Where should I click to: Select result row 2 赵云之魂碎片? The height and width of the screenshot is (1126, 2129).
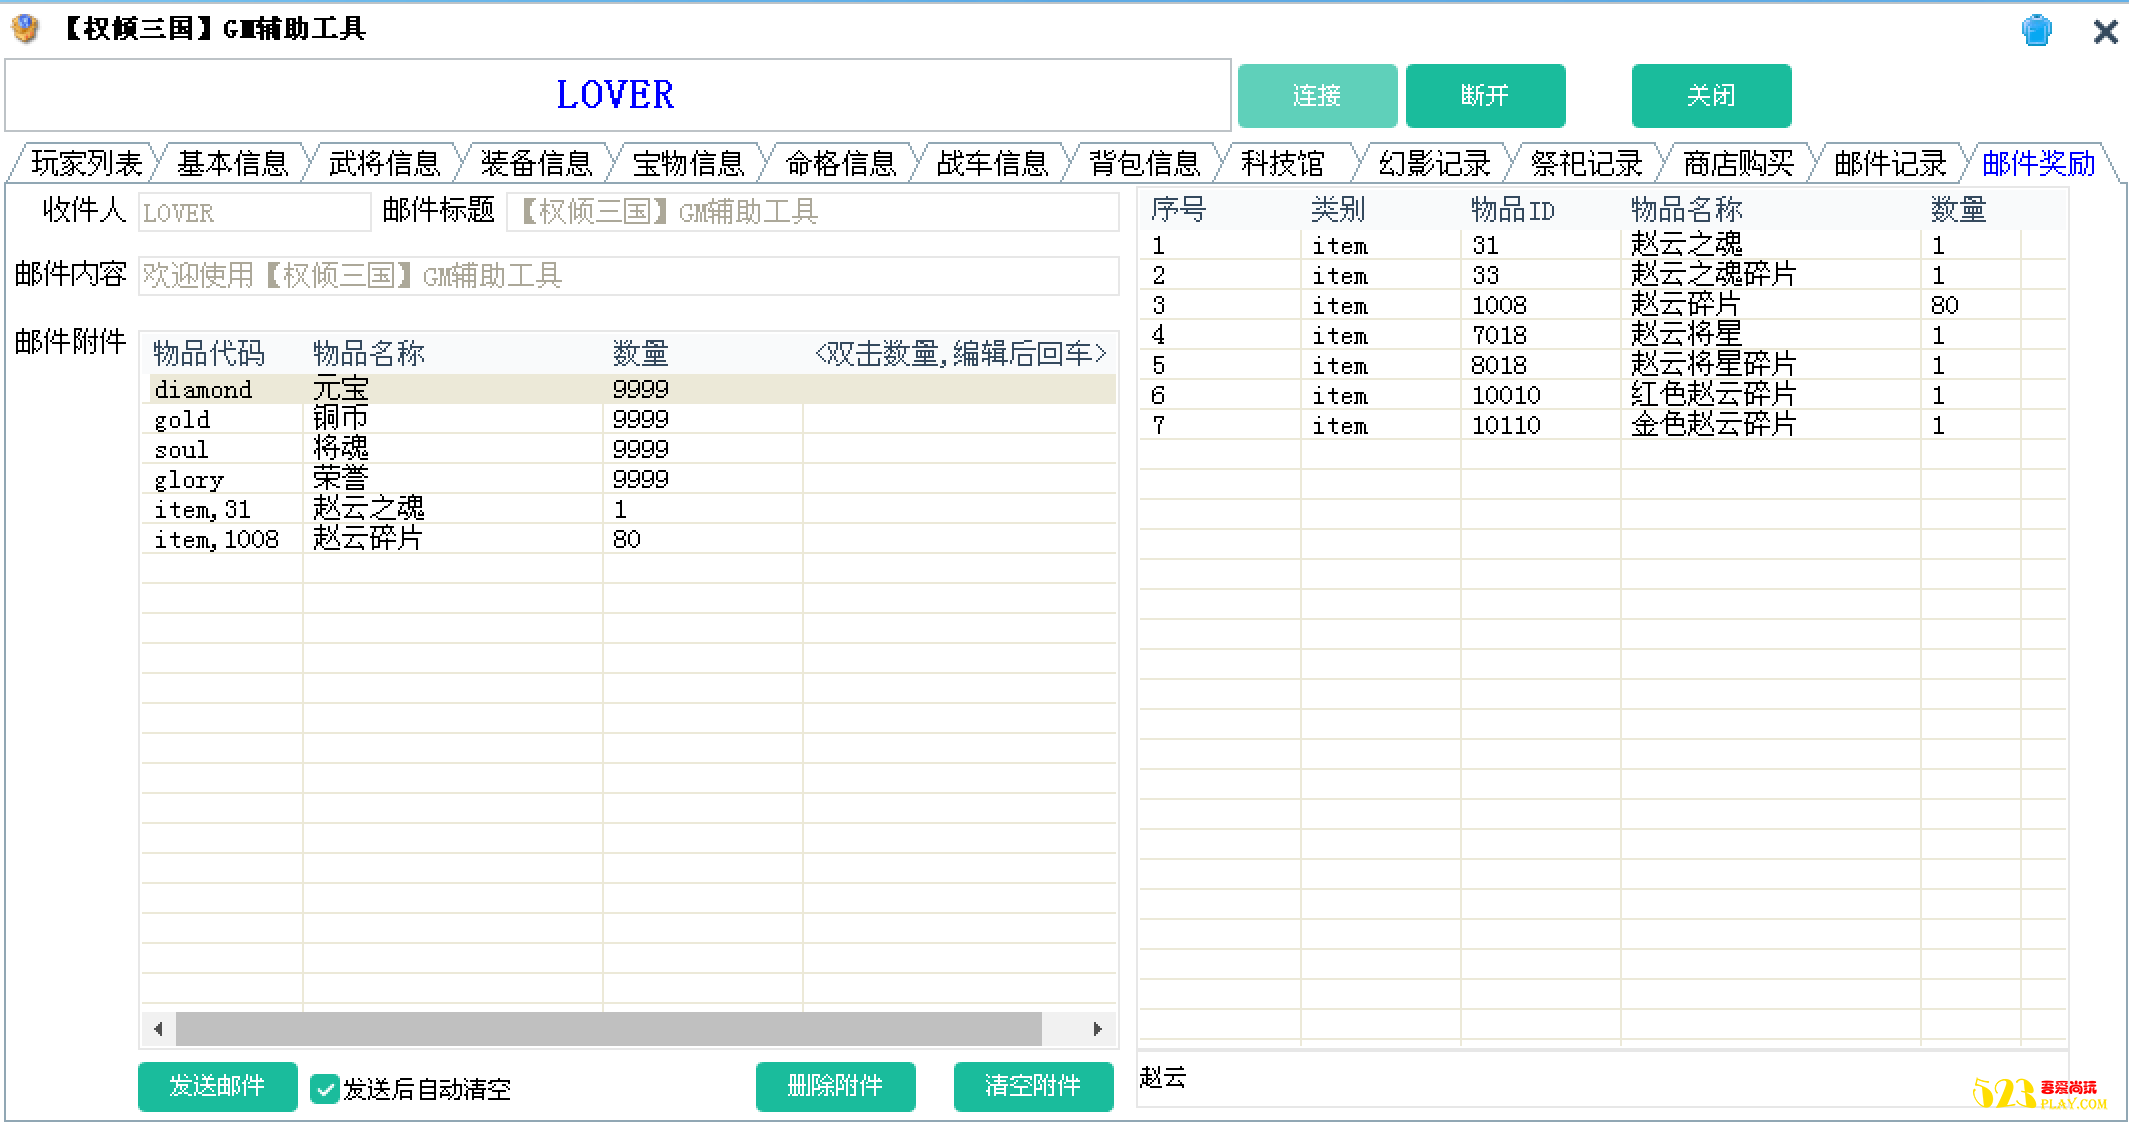click(x=1603, y=275)
